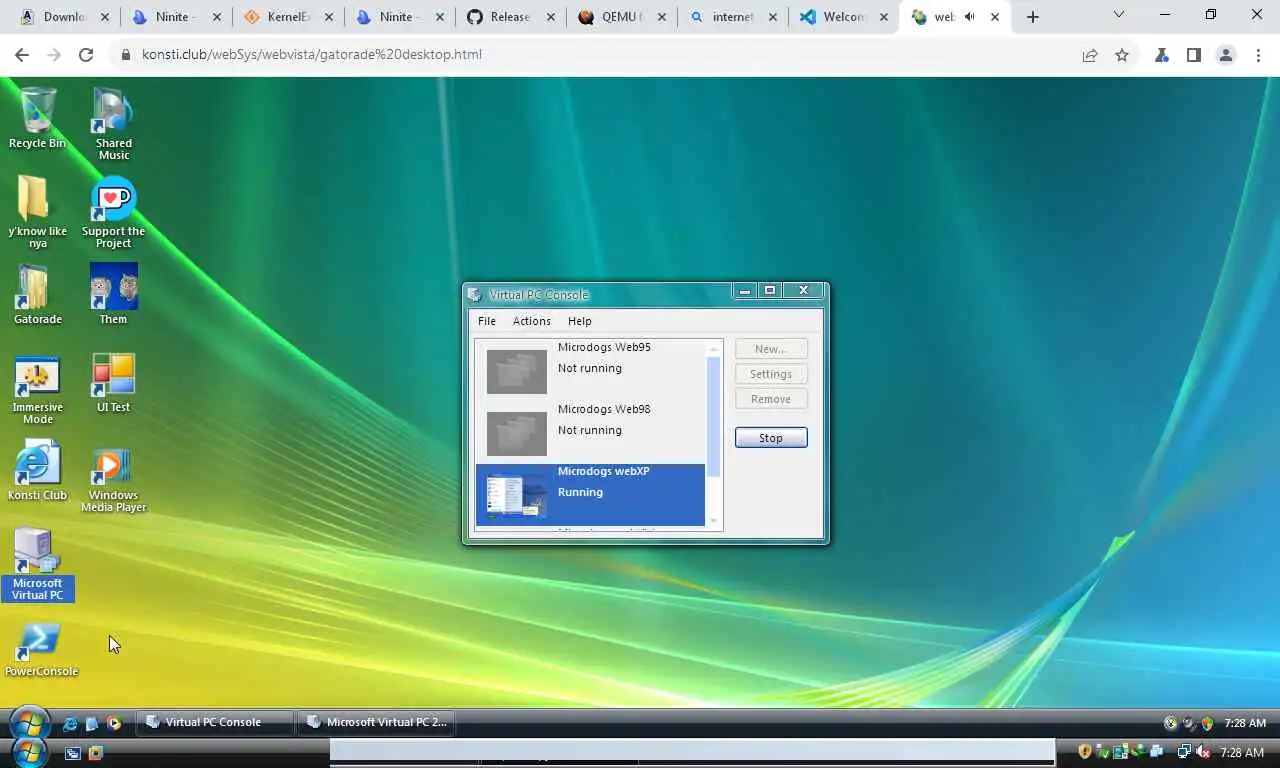Click the Microsoft Virtual PC 2... taskbar button

(x=376, y=722)
